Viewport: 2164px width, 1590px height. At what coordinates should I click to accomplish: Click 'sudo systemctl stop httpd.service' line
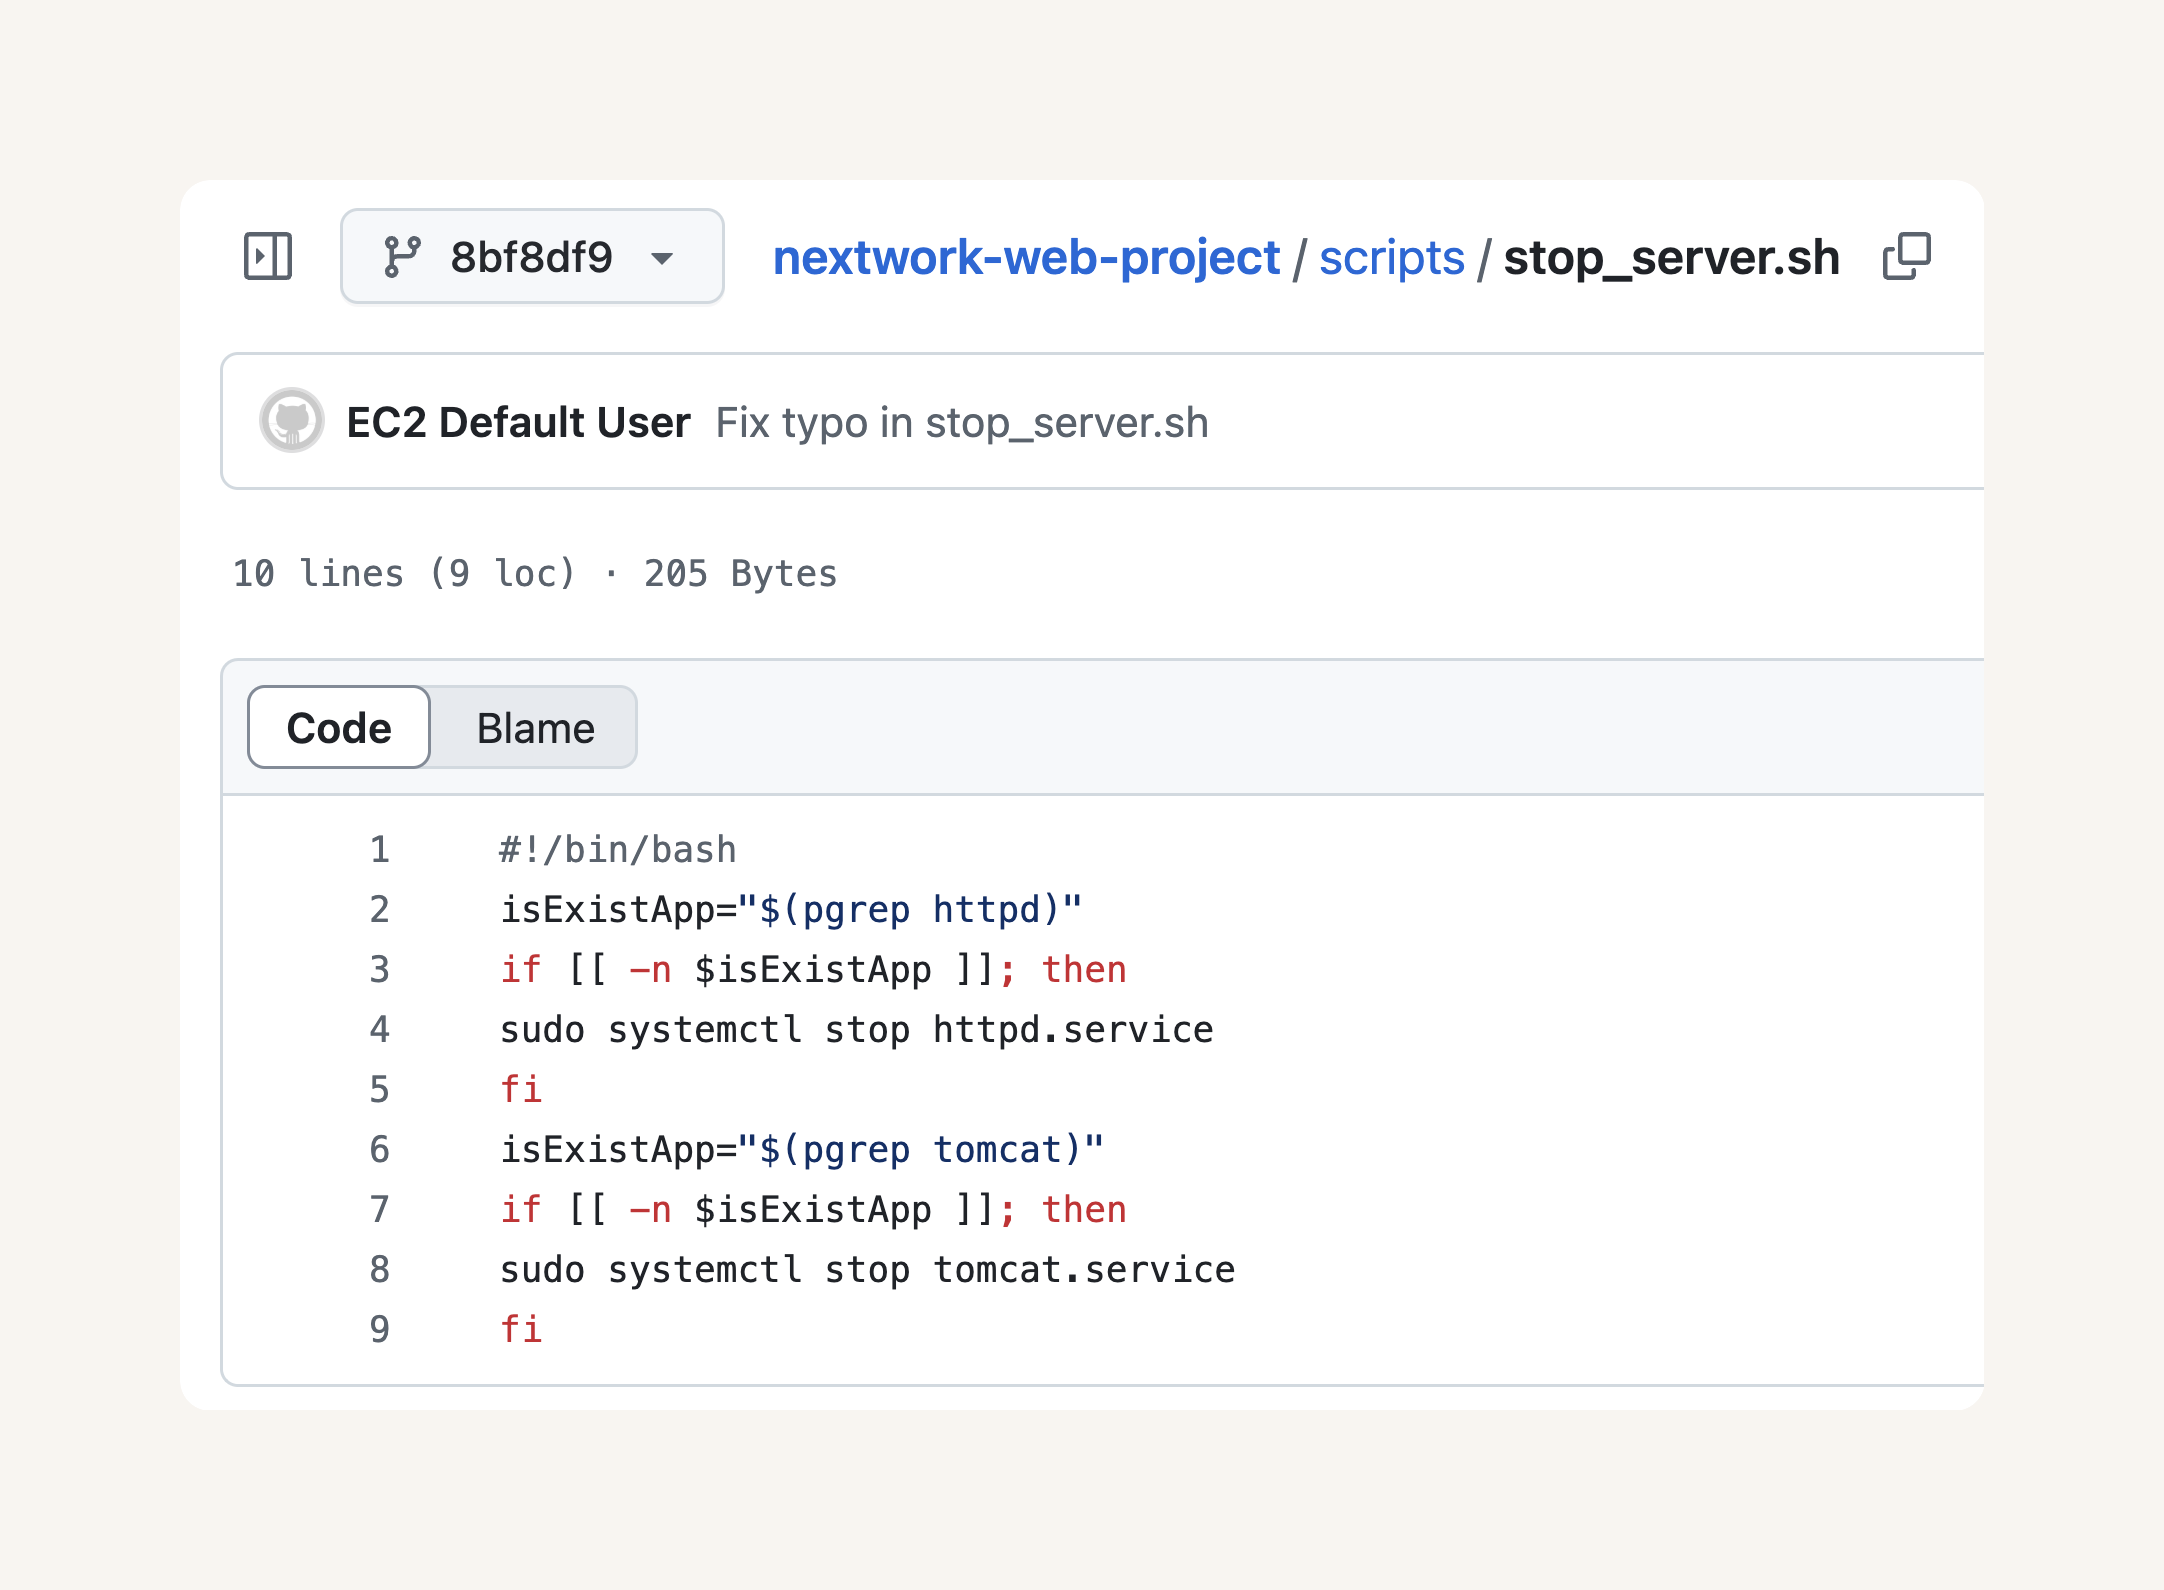tap(857, 1029)
